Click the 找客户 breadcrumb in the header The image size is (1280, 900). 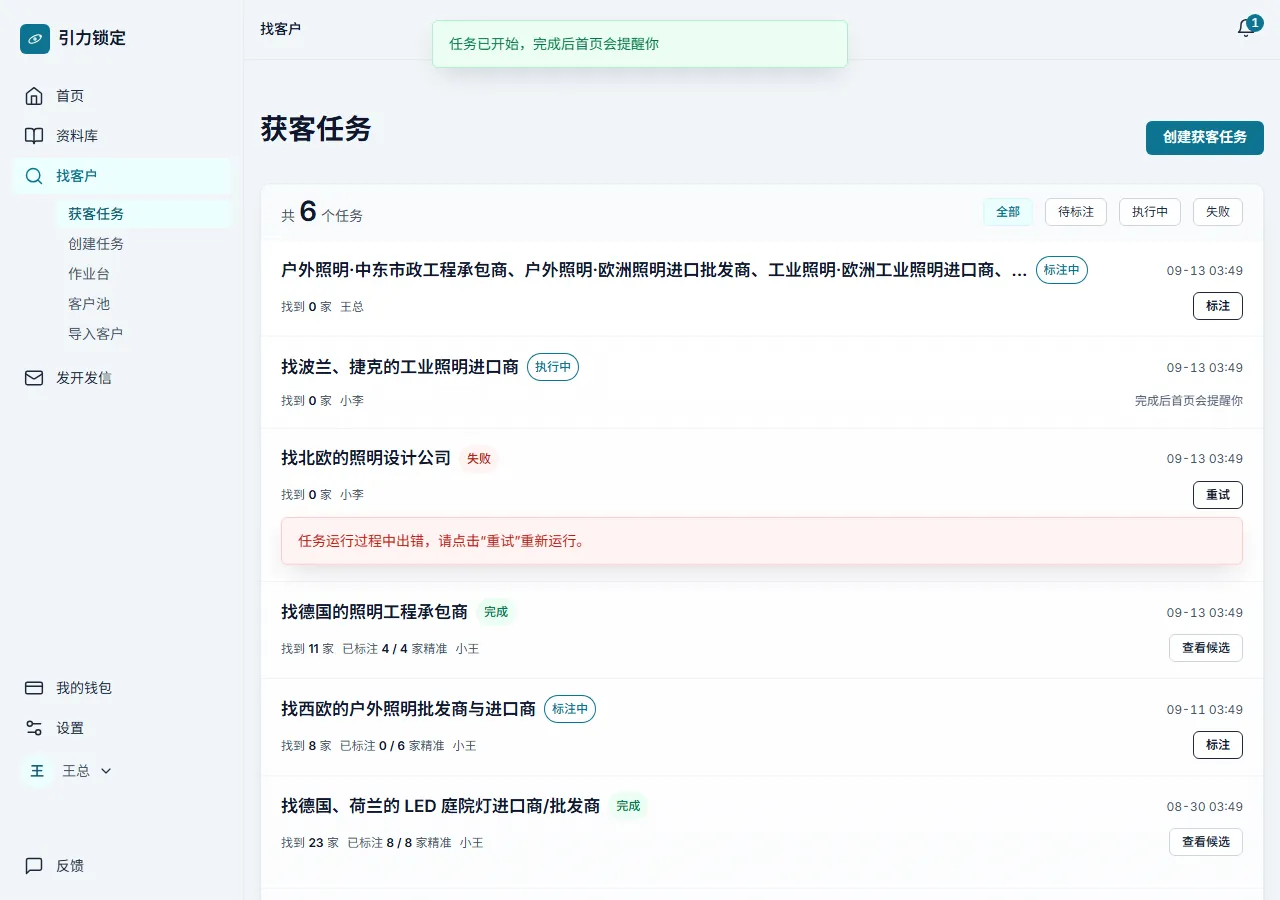(x=280, y=29)
